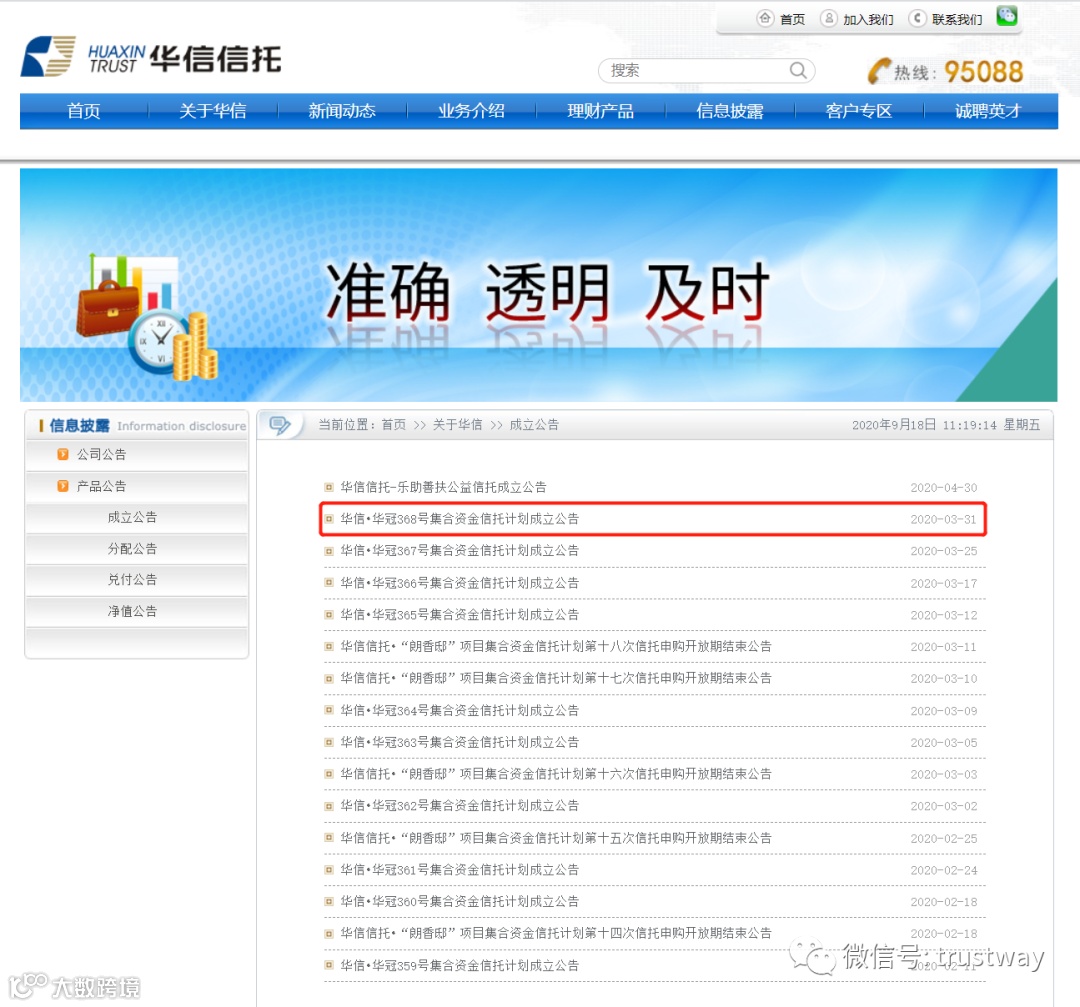Open 朗香邸 第十四次信托申购 announcement
1080x1007 pixels.
pyautogui.click(x=556, y=933)
